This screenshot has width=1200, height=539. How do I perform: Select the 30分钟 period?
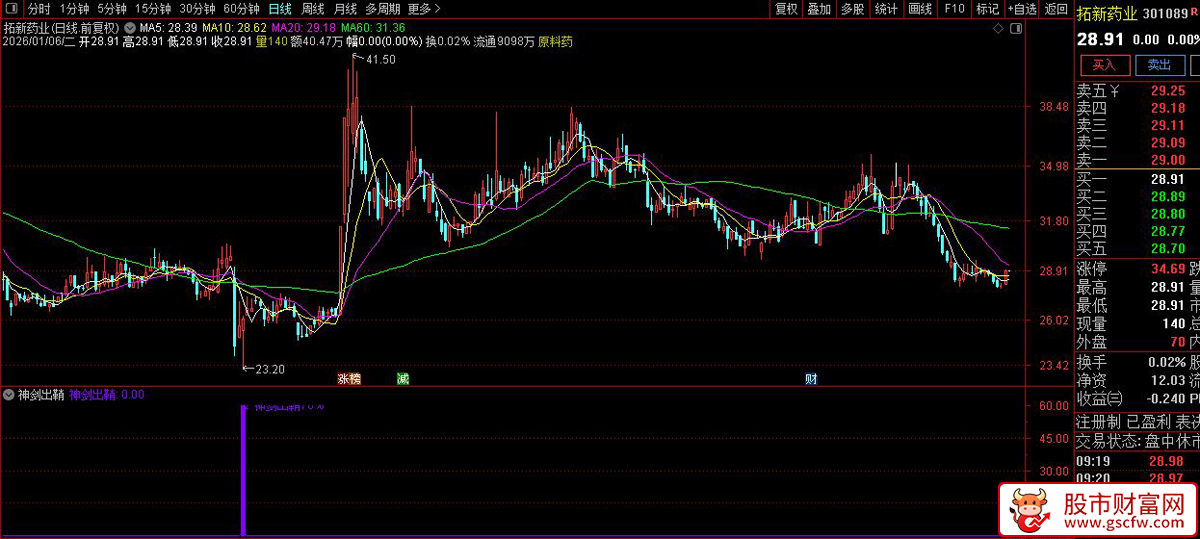click(x=197, y=9)
